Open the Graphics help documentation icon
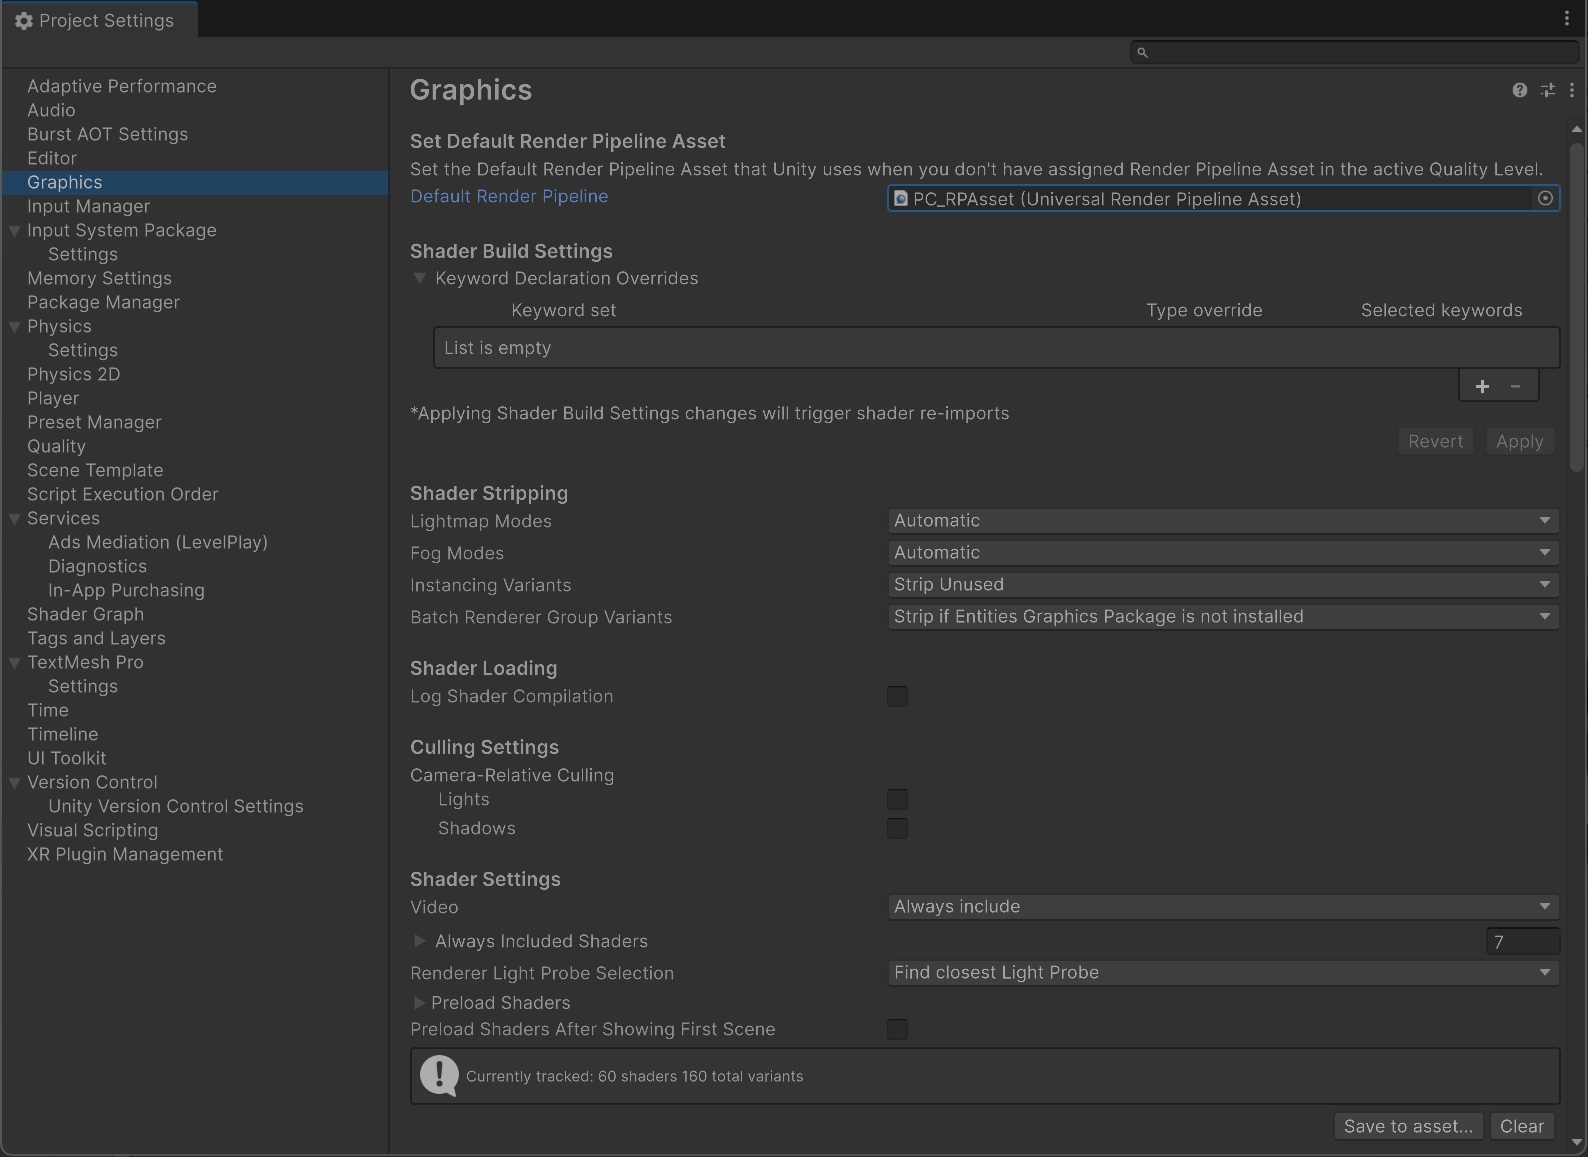1588x1157 pixels. pyautogui.click(x=1519, y=90)
